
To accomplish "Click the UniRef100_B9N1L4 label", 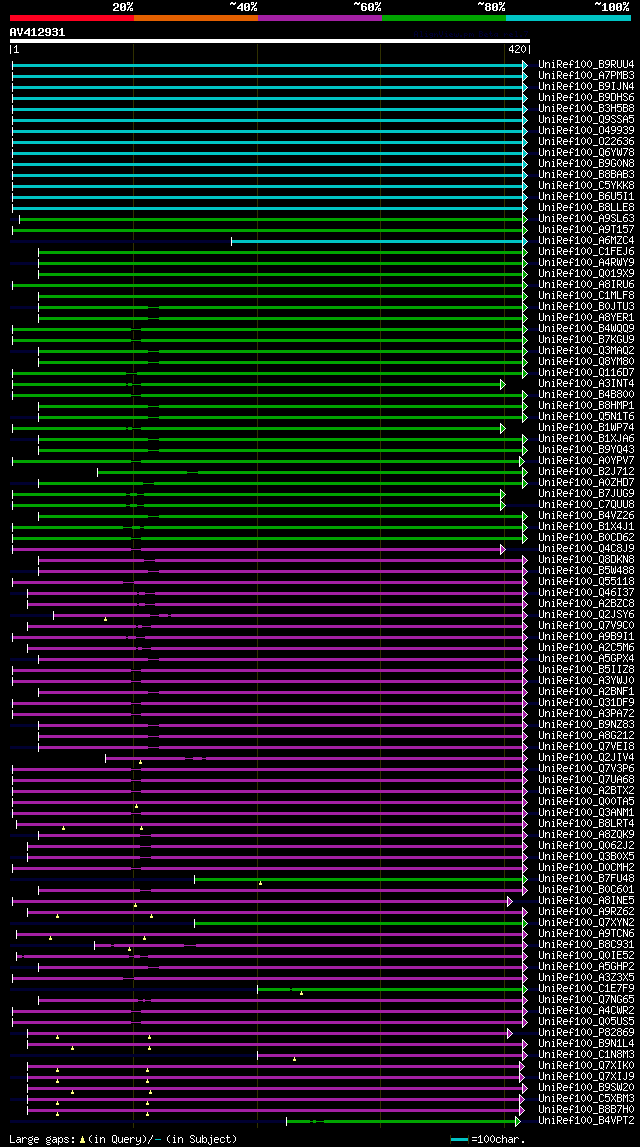I will coord(586,1044).
